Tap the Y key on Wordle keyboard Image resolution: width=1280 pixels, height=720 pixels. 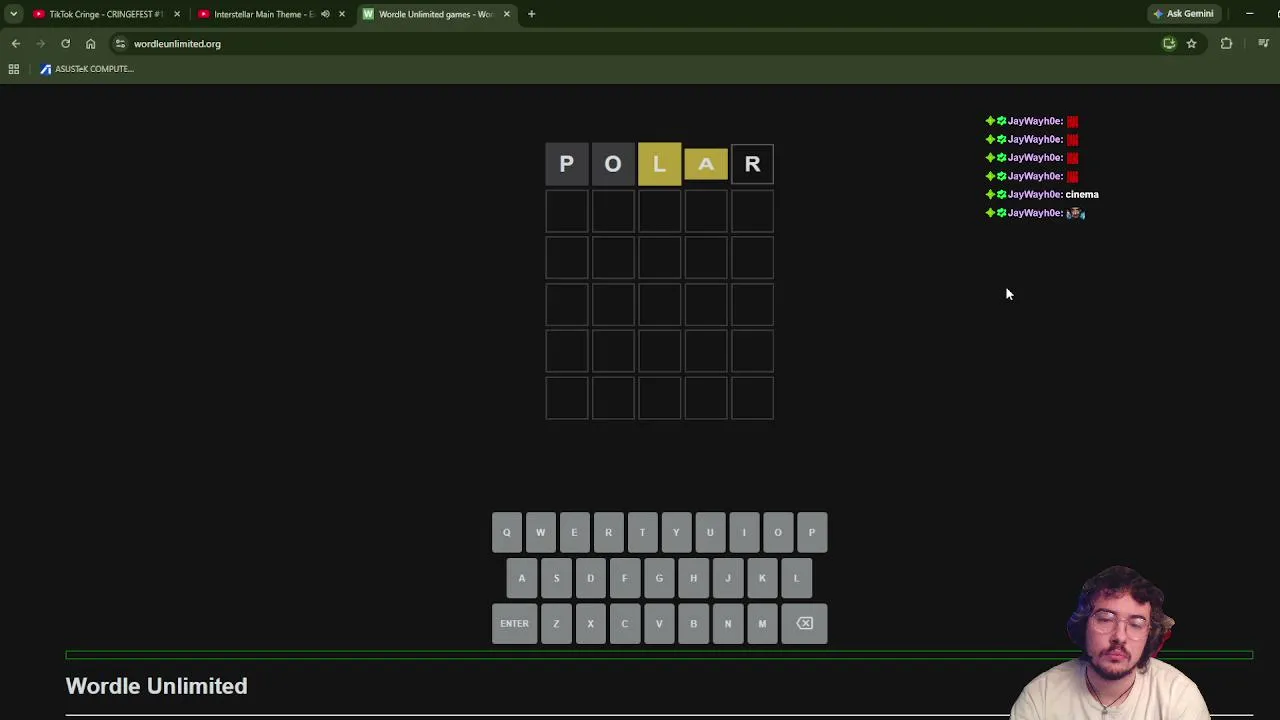676,533
